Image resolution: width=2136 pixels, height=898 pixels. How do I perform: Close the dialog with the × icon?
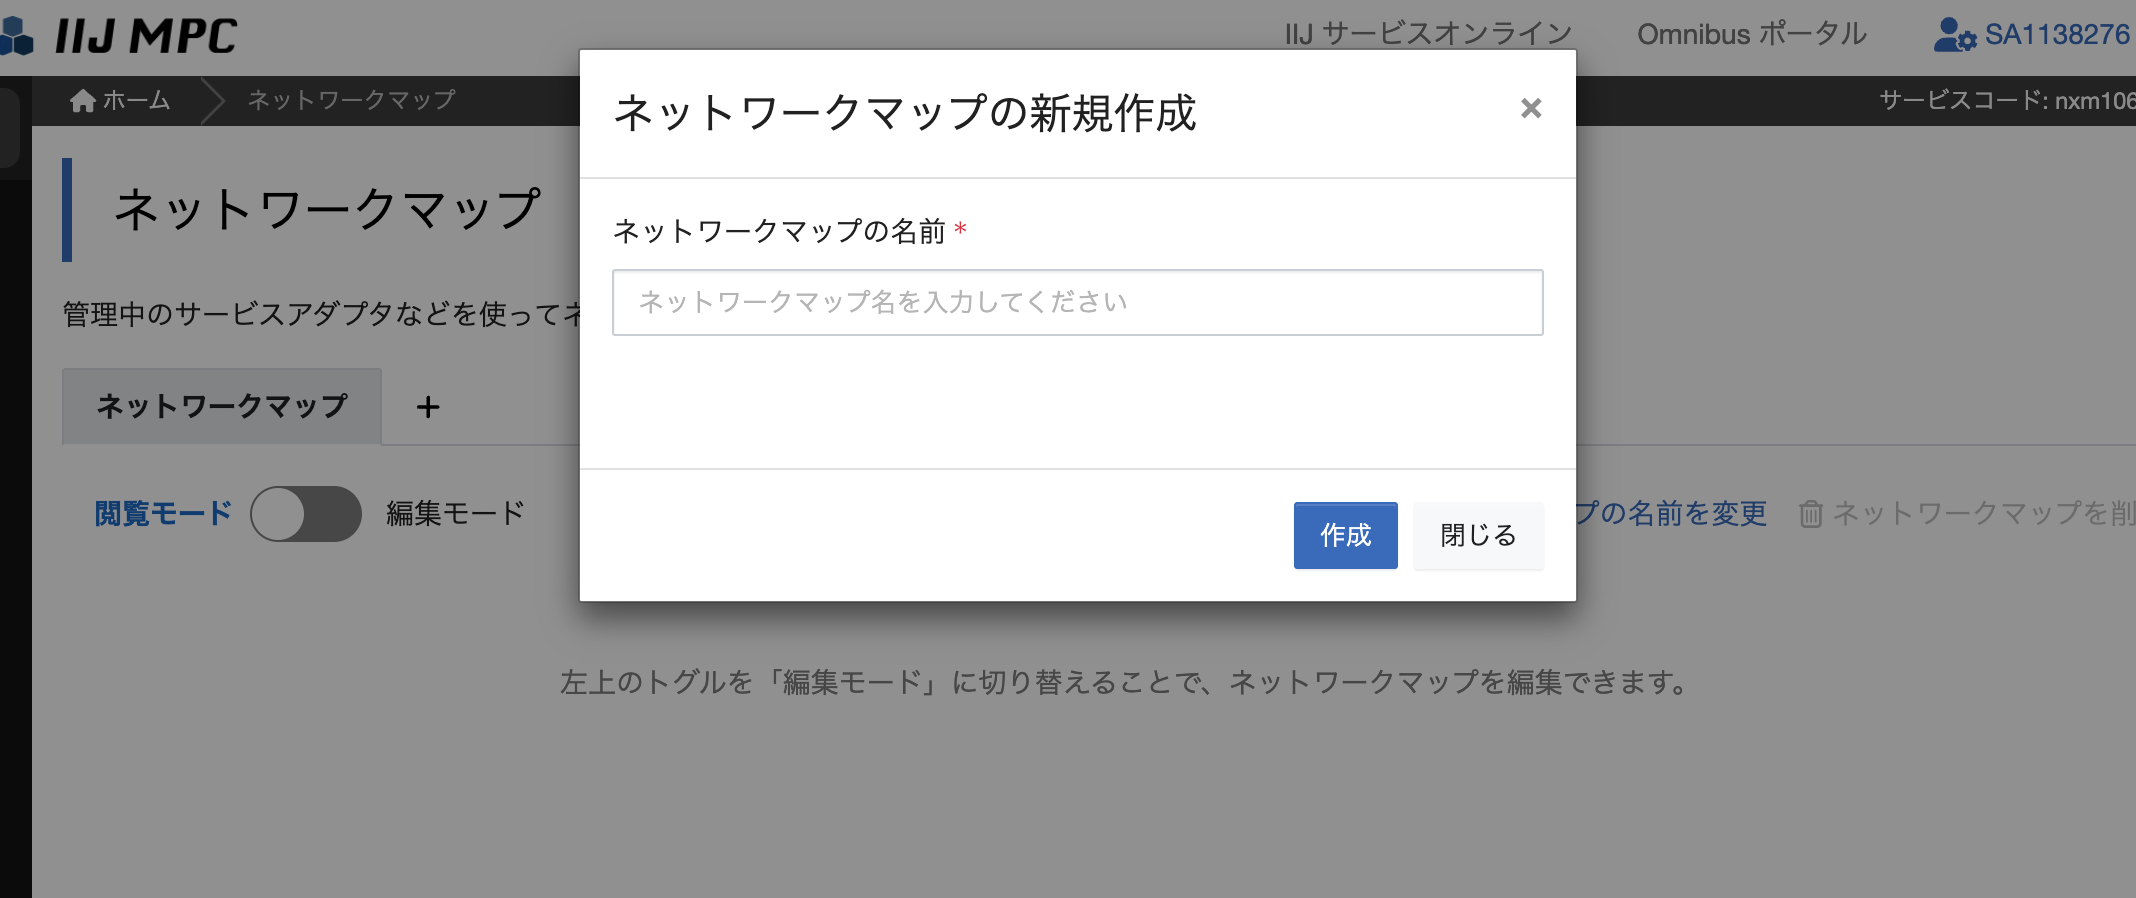1530,108
